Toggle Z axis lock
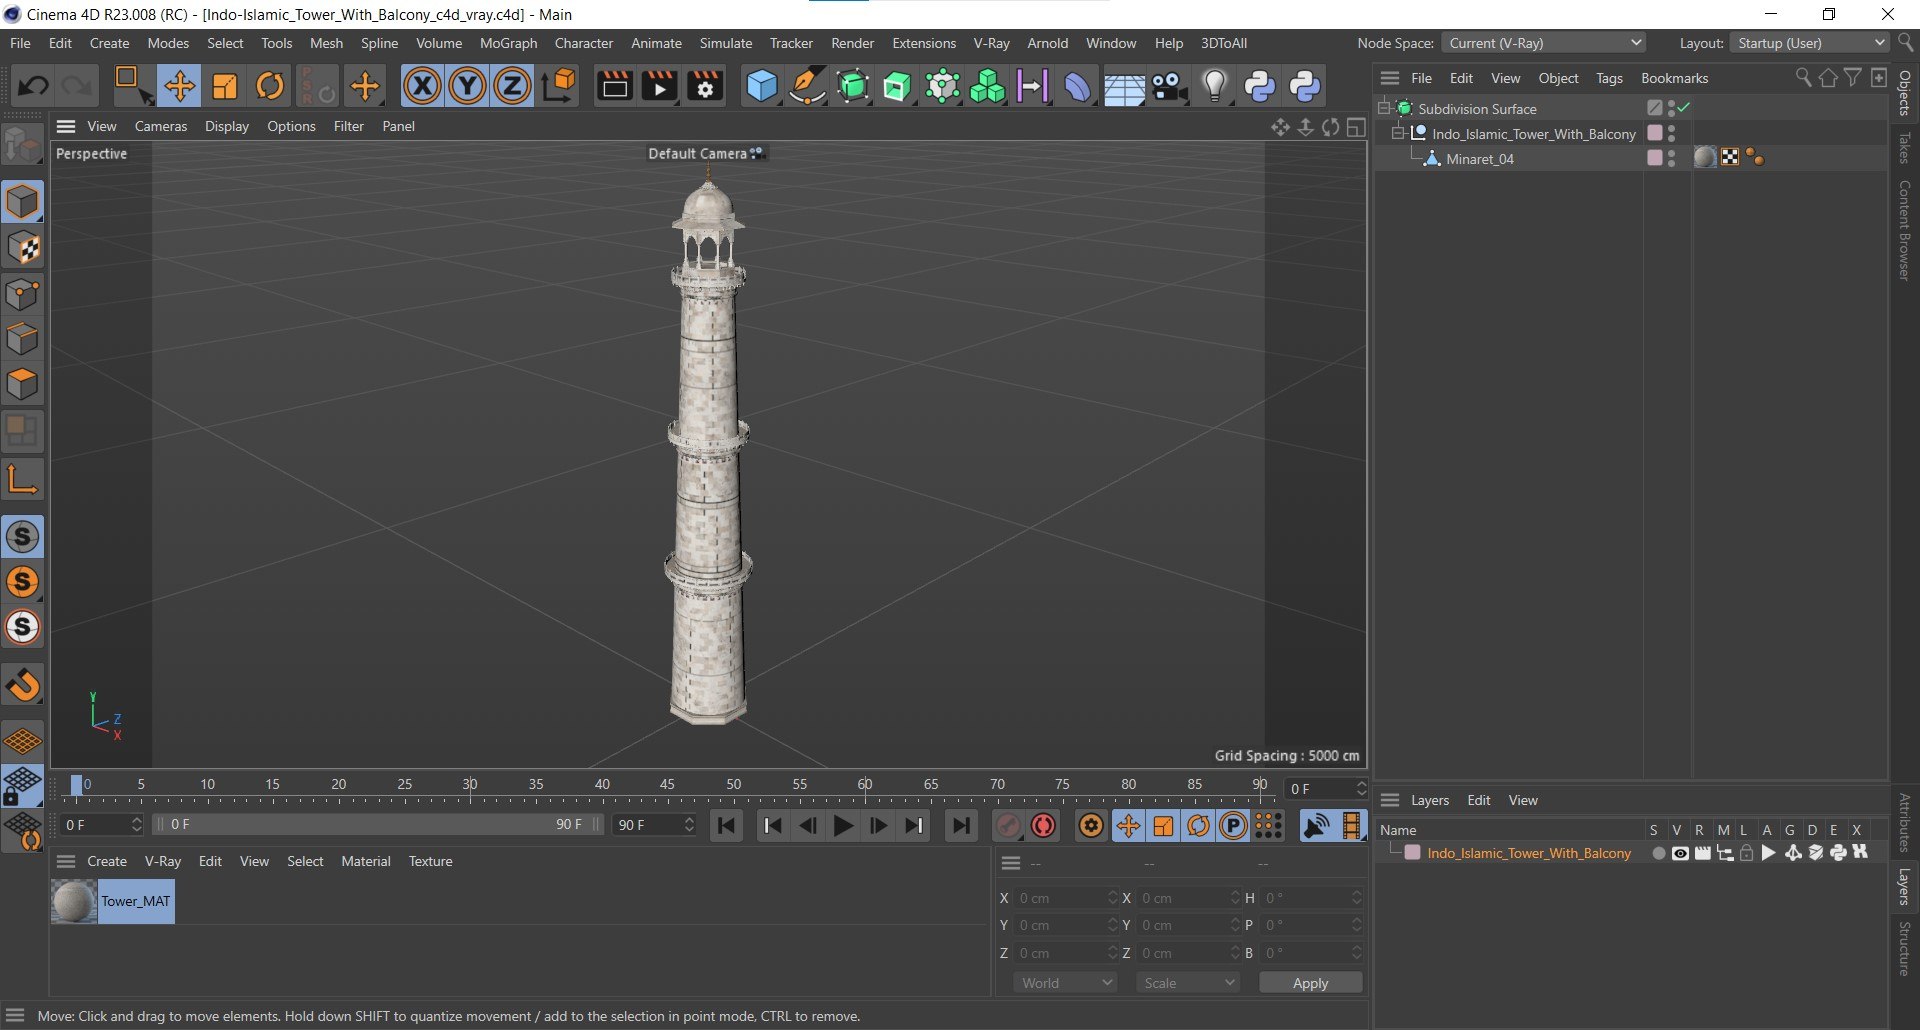The image size is (1920, 1030). tap(512, 86)
